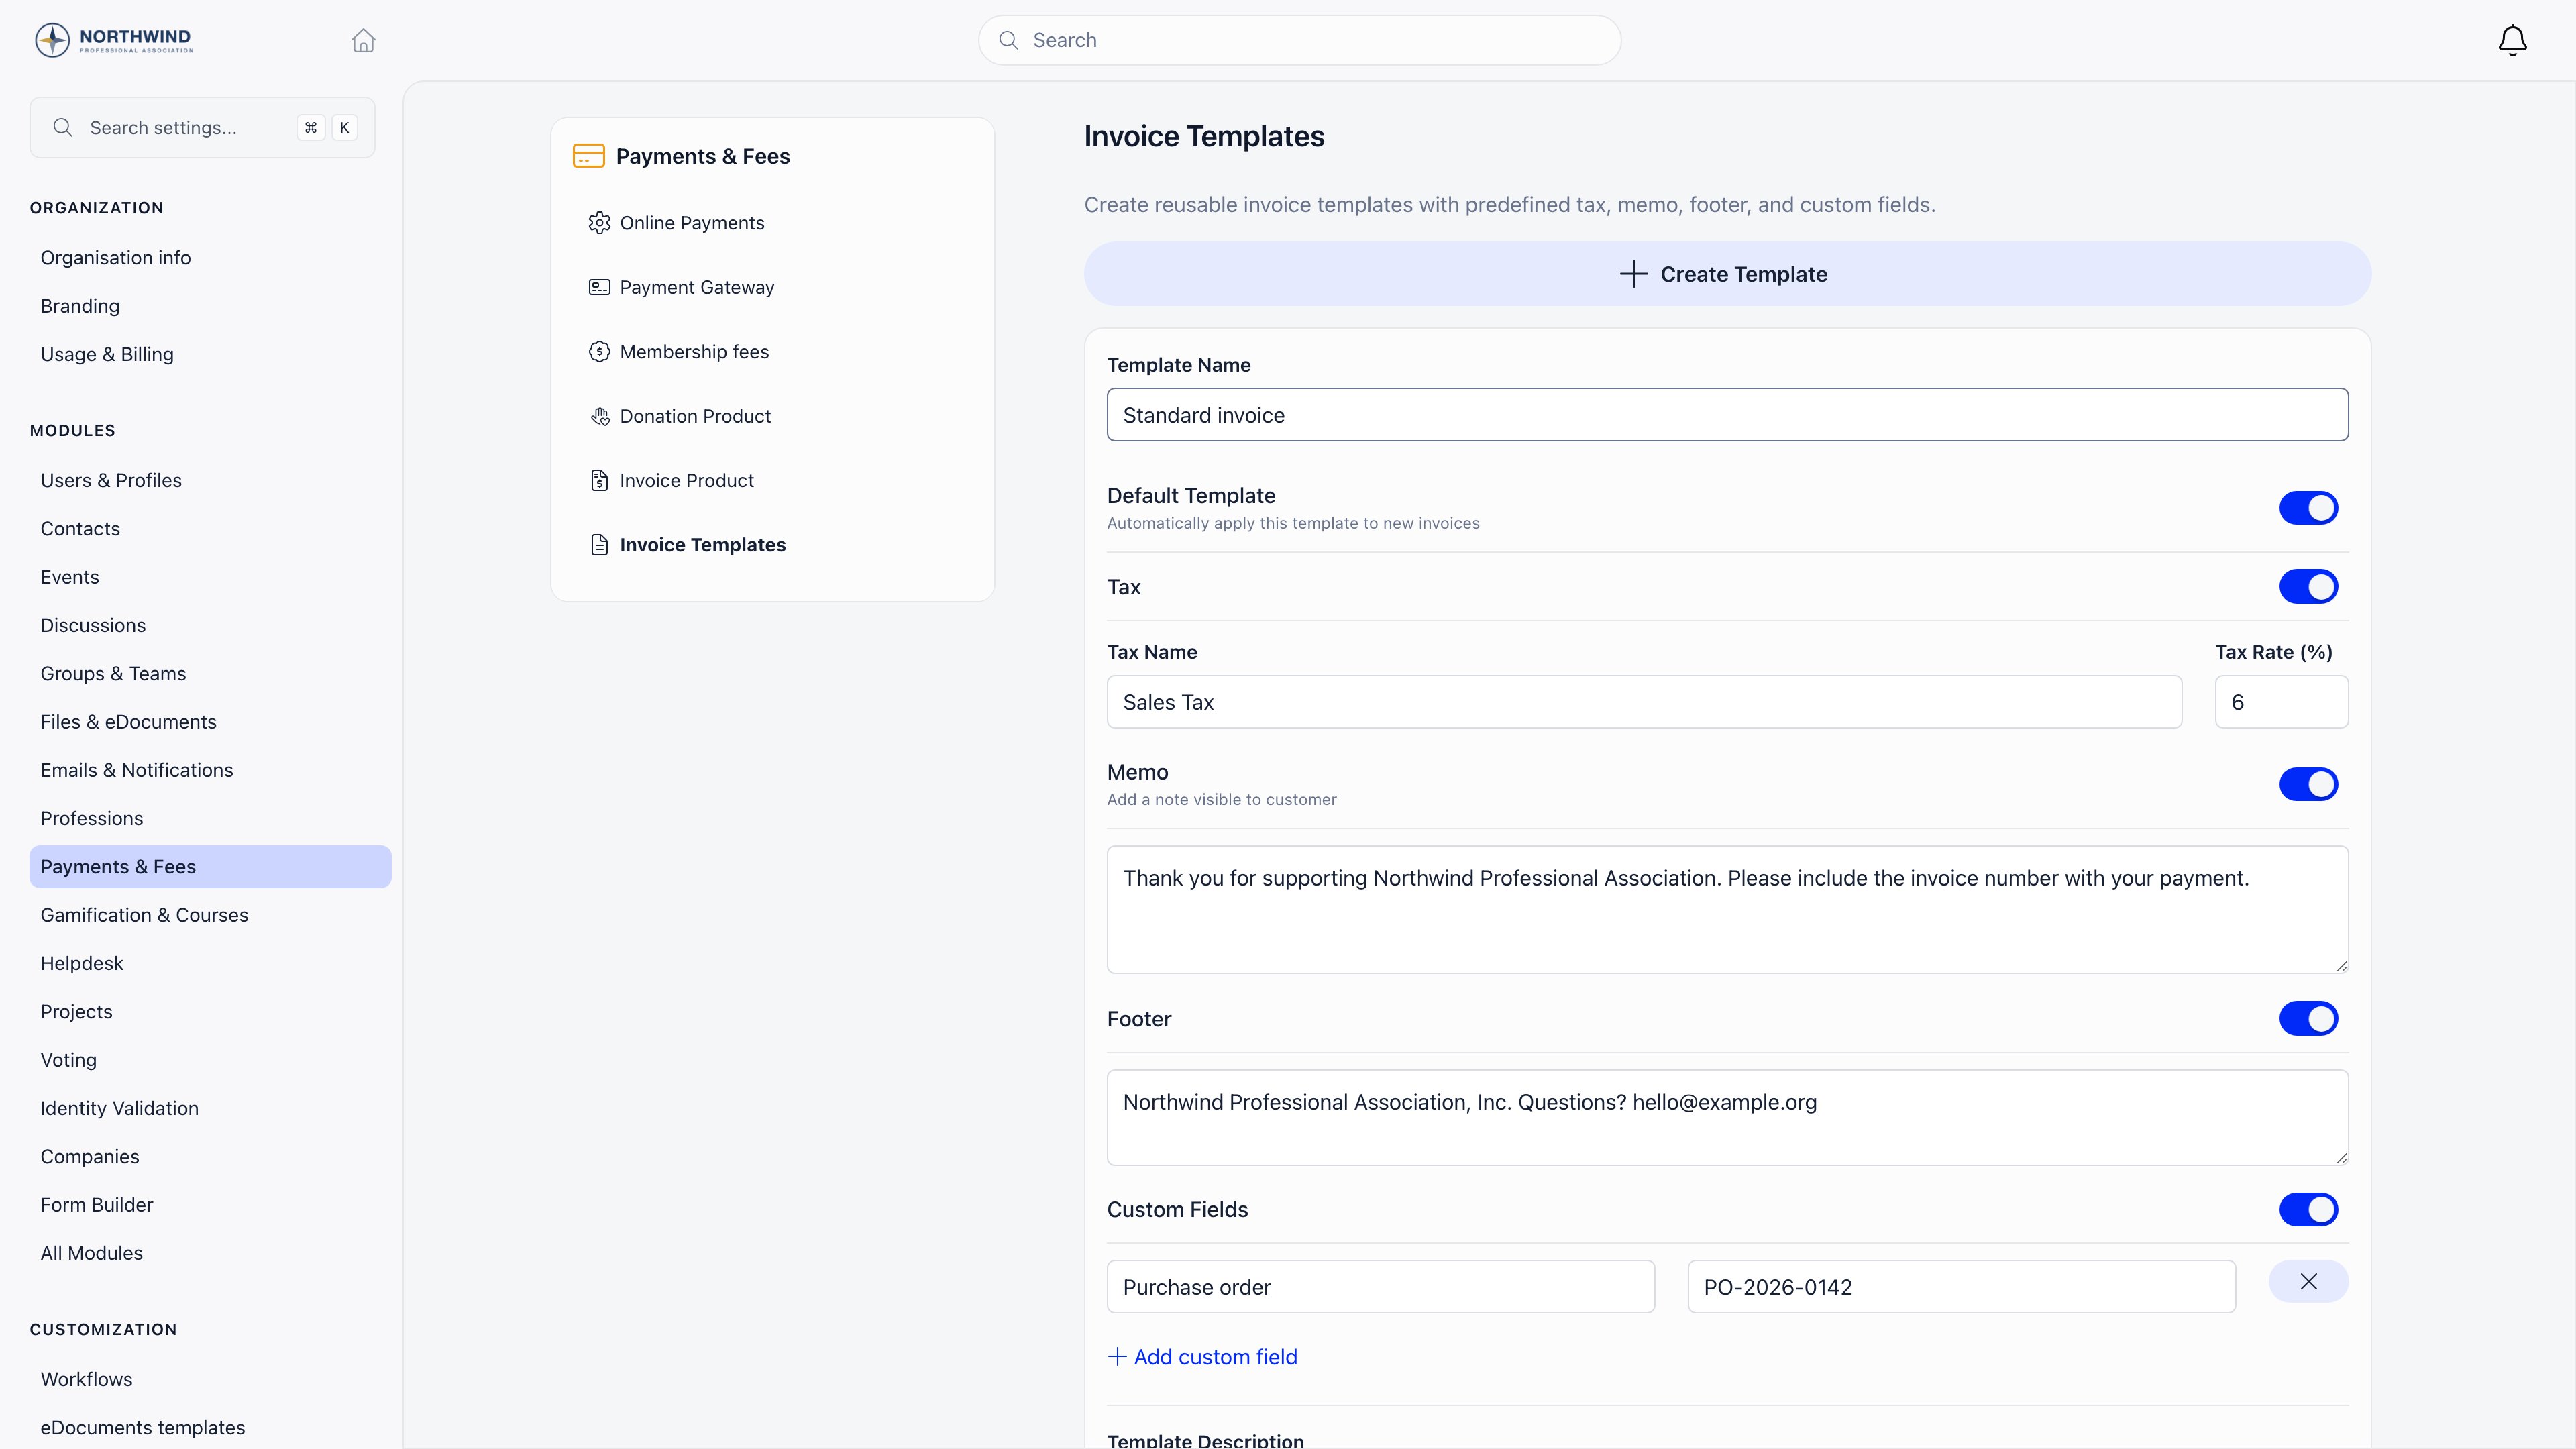2576x1449 pixels.
Task: Open eDocuments templates
Action: click(142, 1427)
